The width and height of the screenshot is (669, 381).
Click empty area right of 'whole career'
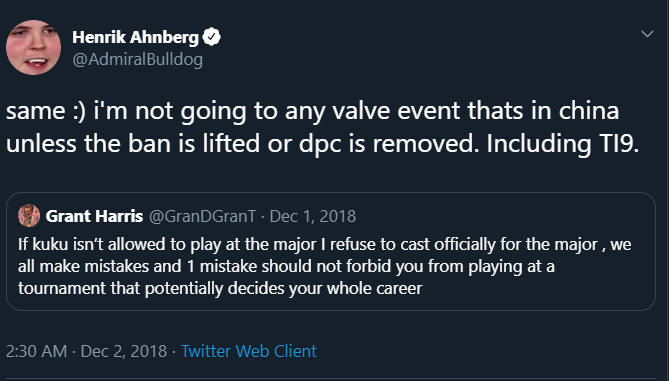click(x=538, y=288)
